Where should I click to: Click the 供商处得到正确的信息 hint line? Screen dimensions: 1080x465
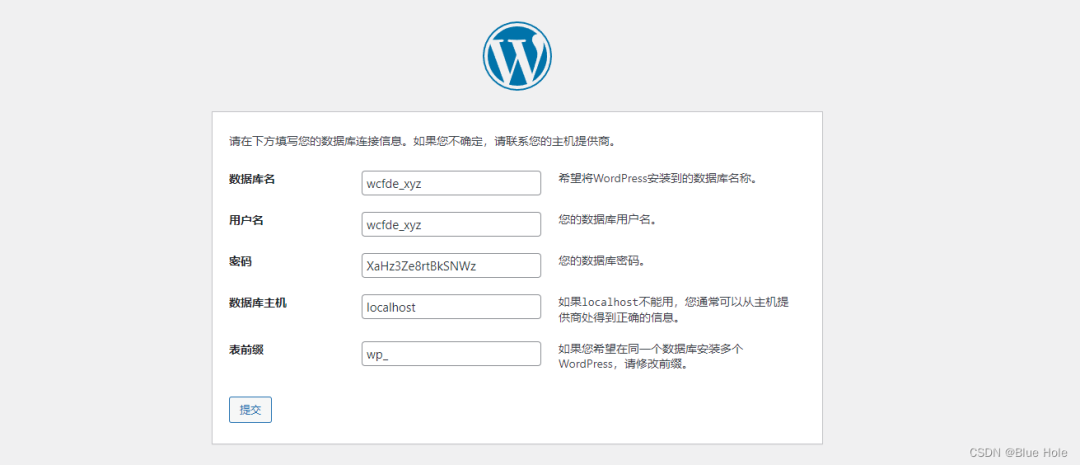pos(619,318)
